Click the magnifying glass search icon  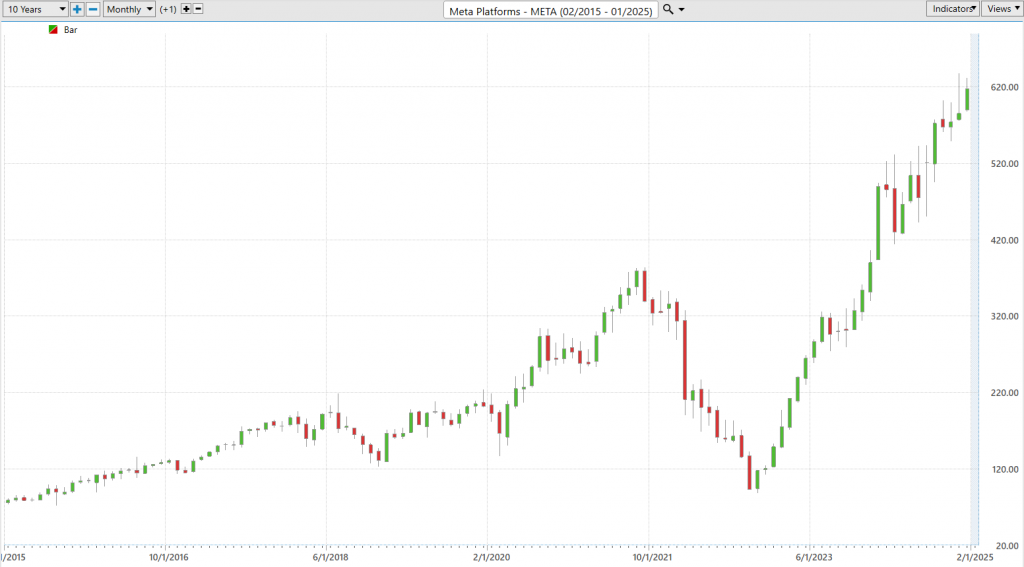click(667, 9)
